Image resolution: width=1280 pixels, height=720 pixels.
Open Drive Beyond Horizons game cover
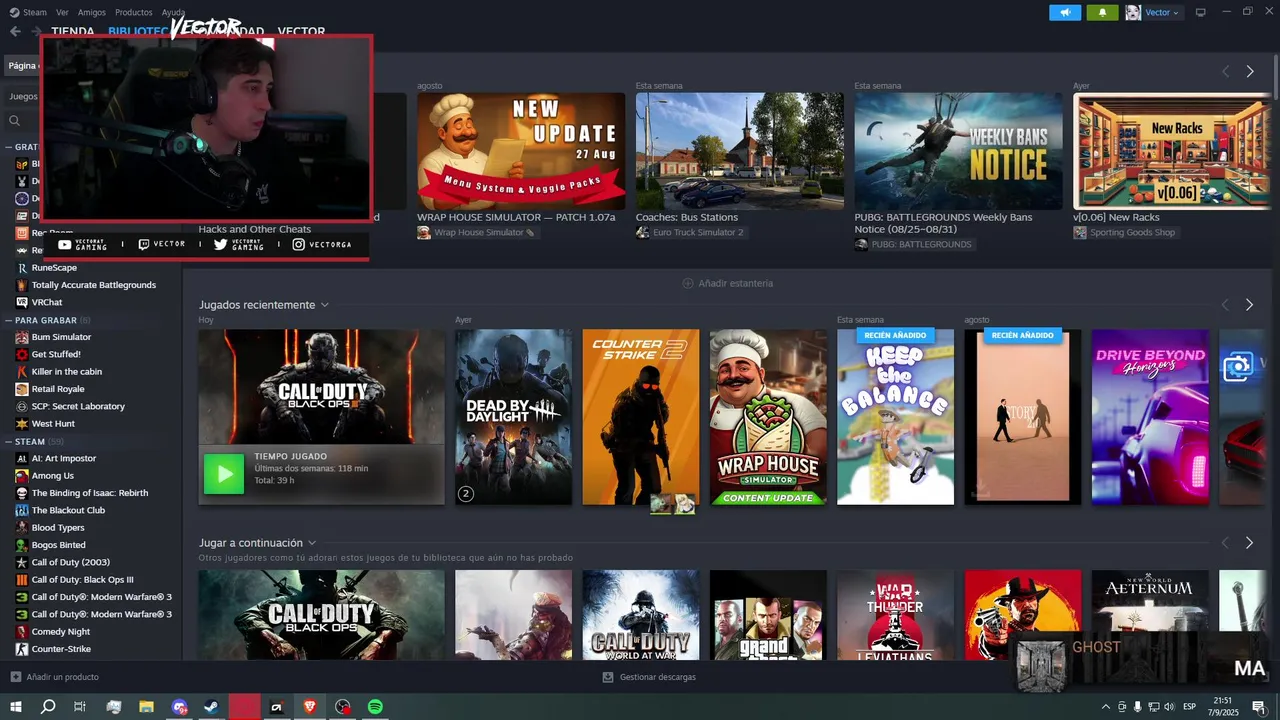(x=1150, y=417)
